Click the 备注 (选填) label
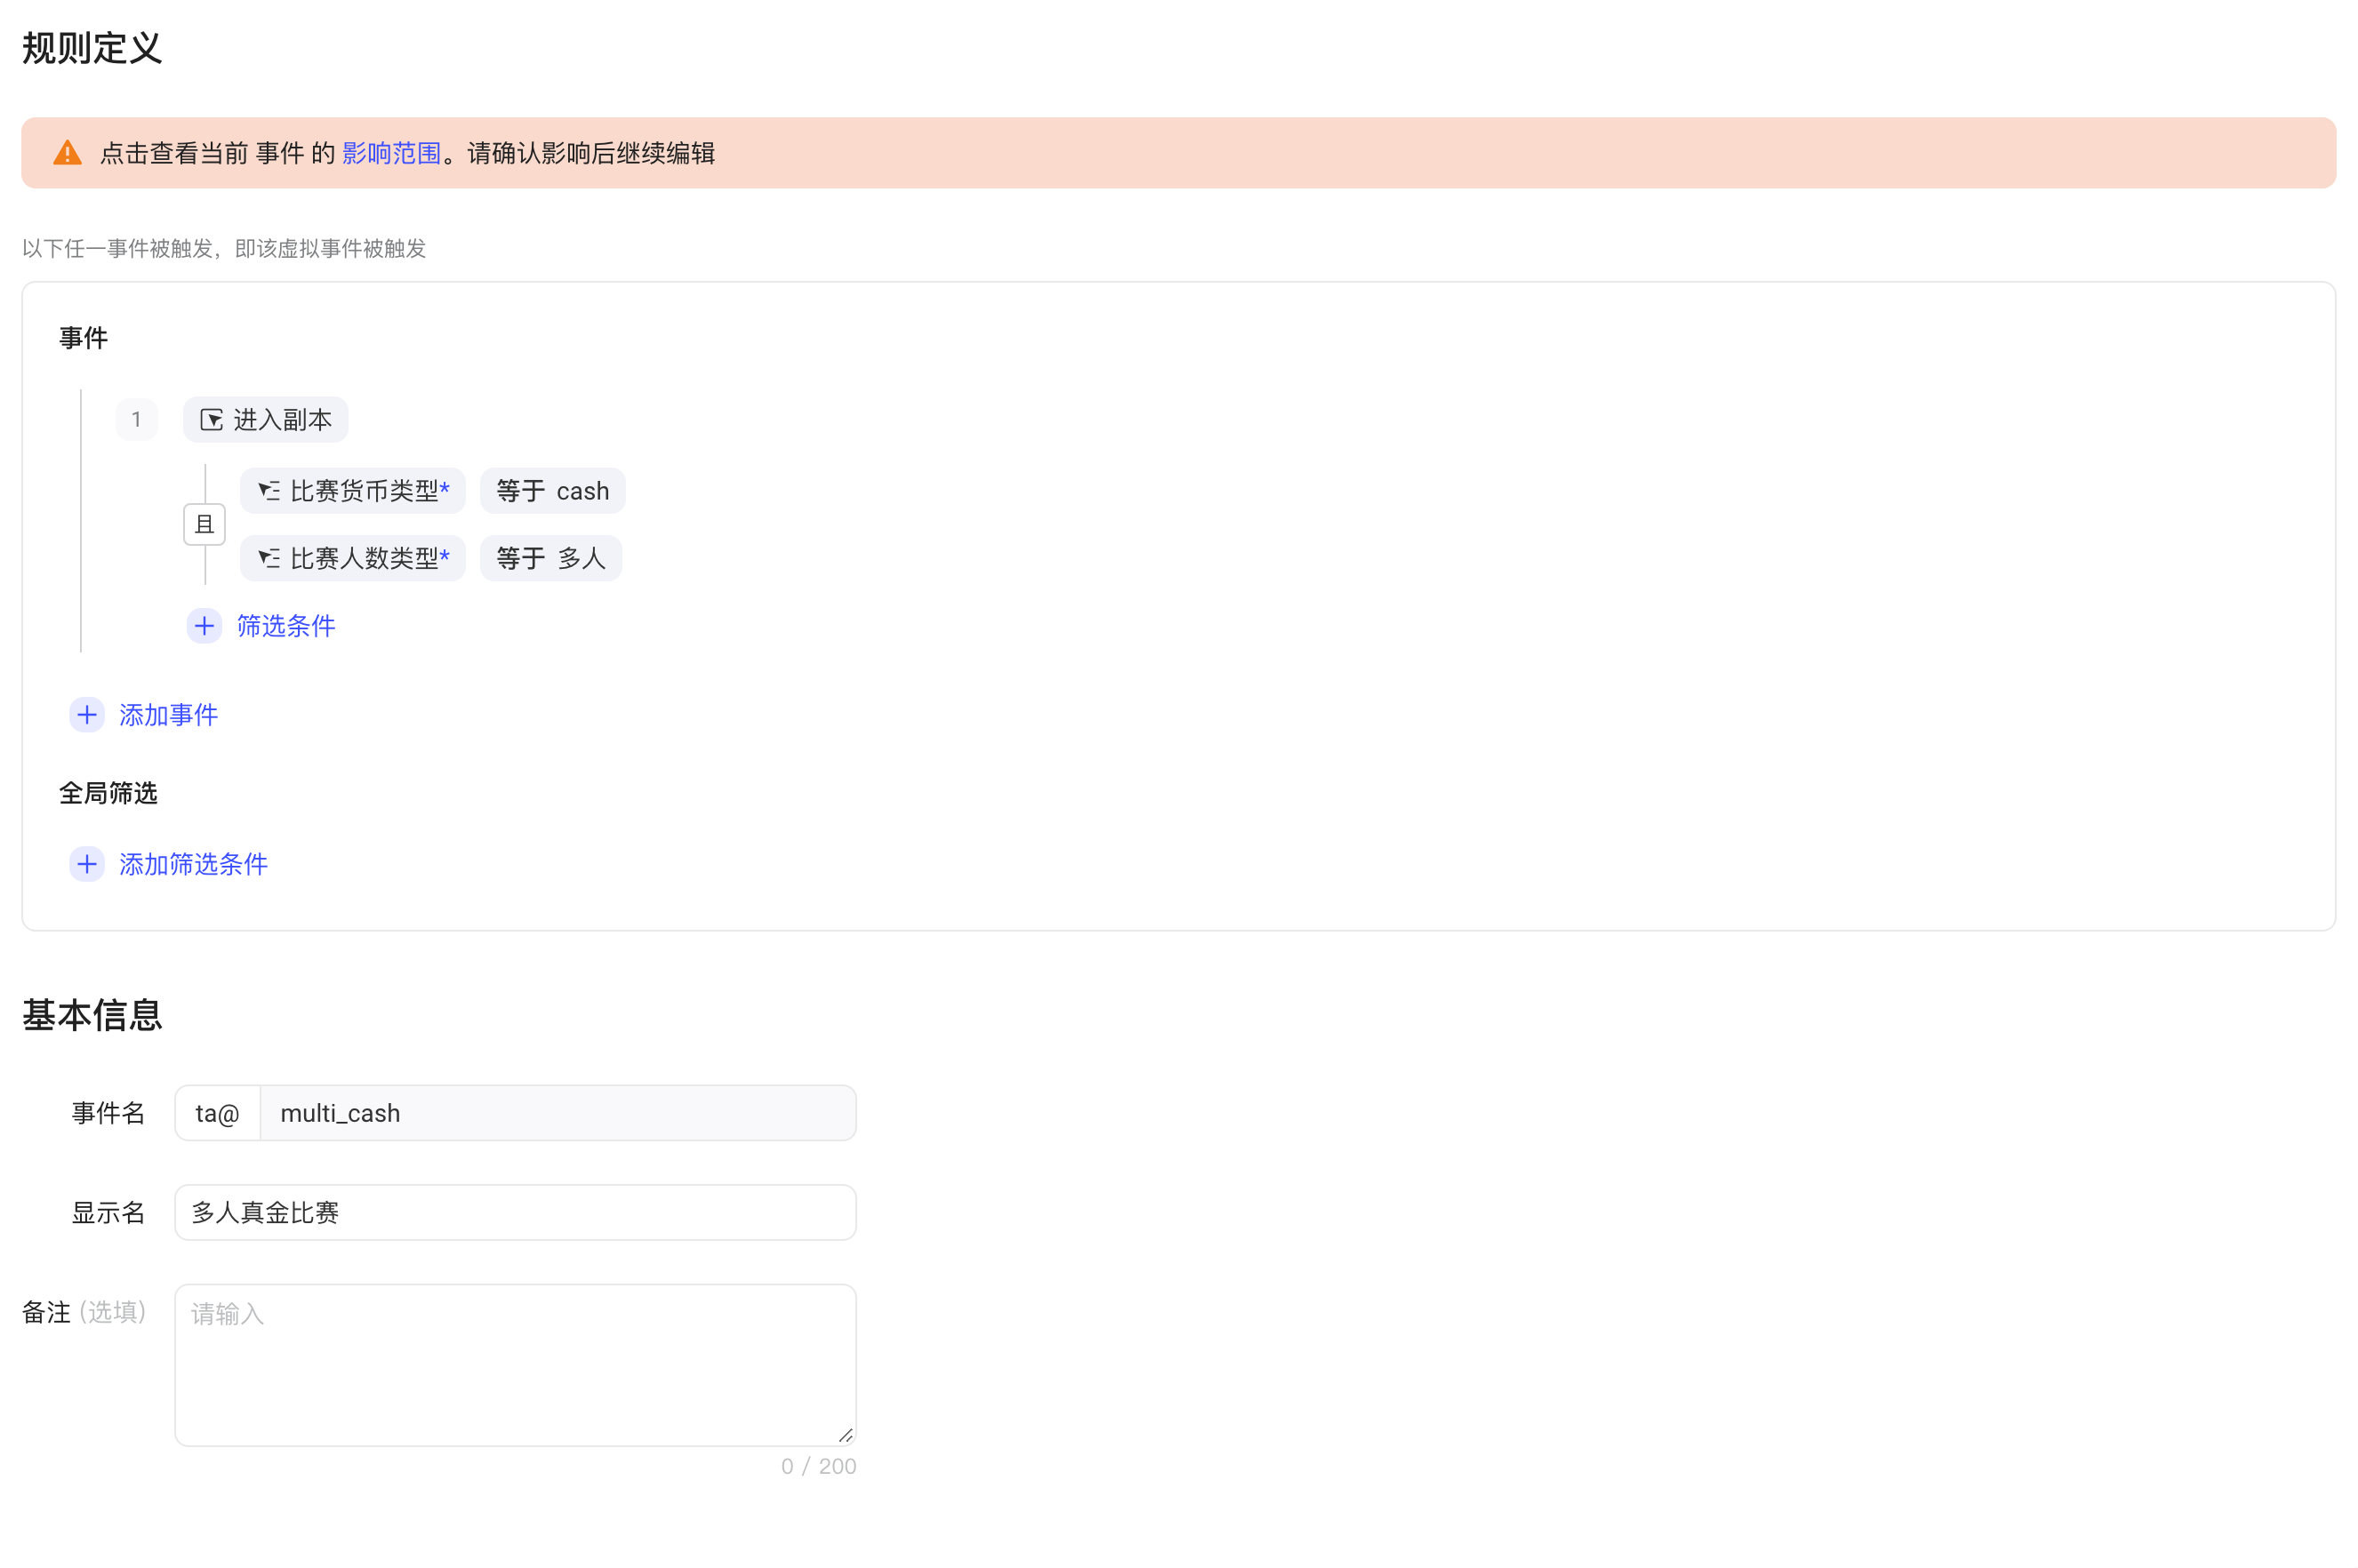Viewport: 2358px width, 1568px height. [x=84, y=1312]
